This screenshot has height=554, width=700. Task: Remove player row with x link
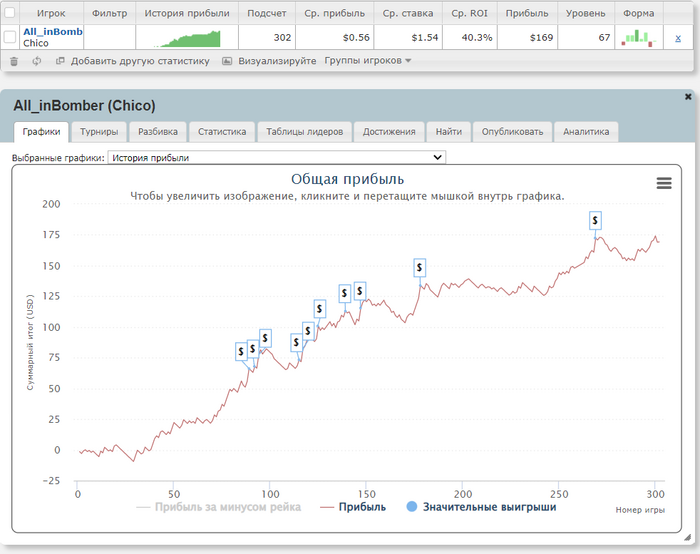pyautogui.click(x=678, y=38)
